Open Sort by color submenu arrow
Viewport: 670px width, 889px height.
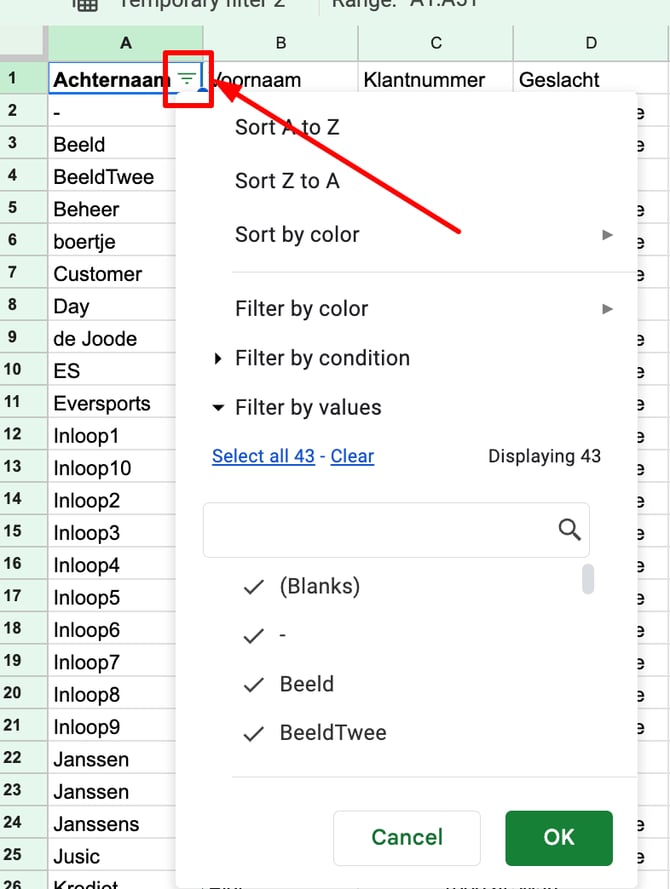[607, 235]
